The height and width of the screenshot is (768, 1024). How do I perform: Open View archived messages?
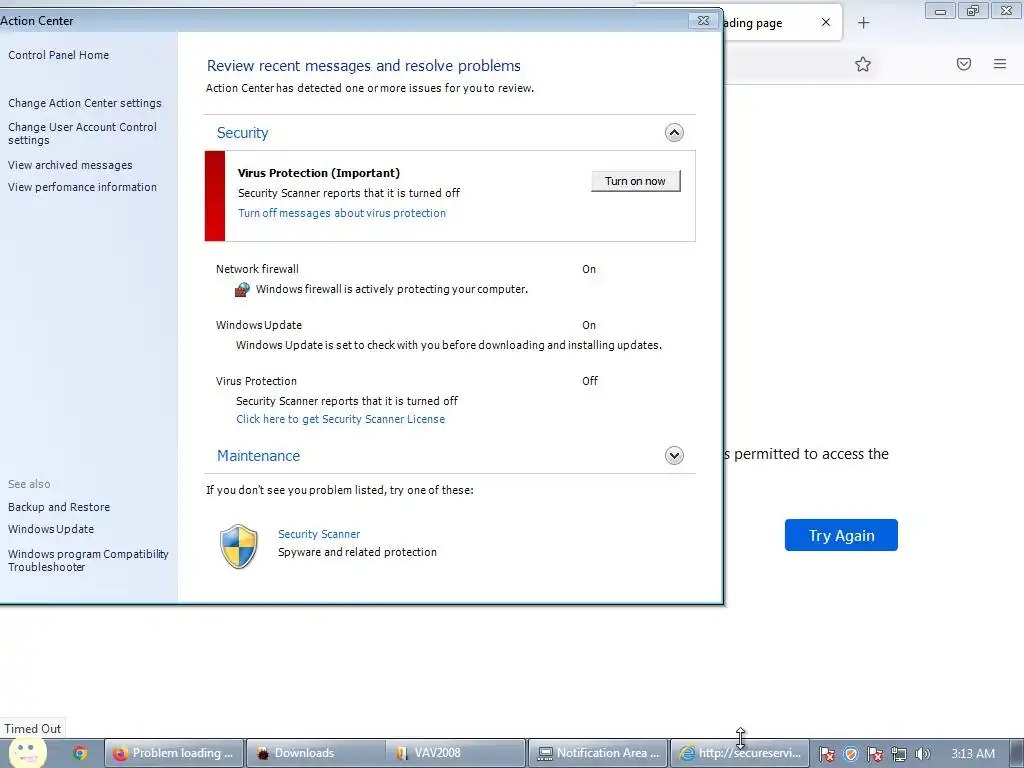[x=70, y=165]
